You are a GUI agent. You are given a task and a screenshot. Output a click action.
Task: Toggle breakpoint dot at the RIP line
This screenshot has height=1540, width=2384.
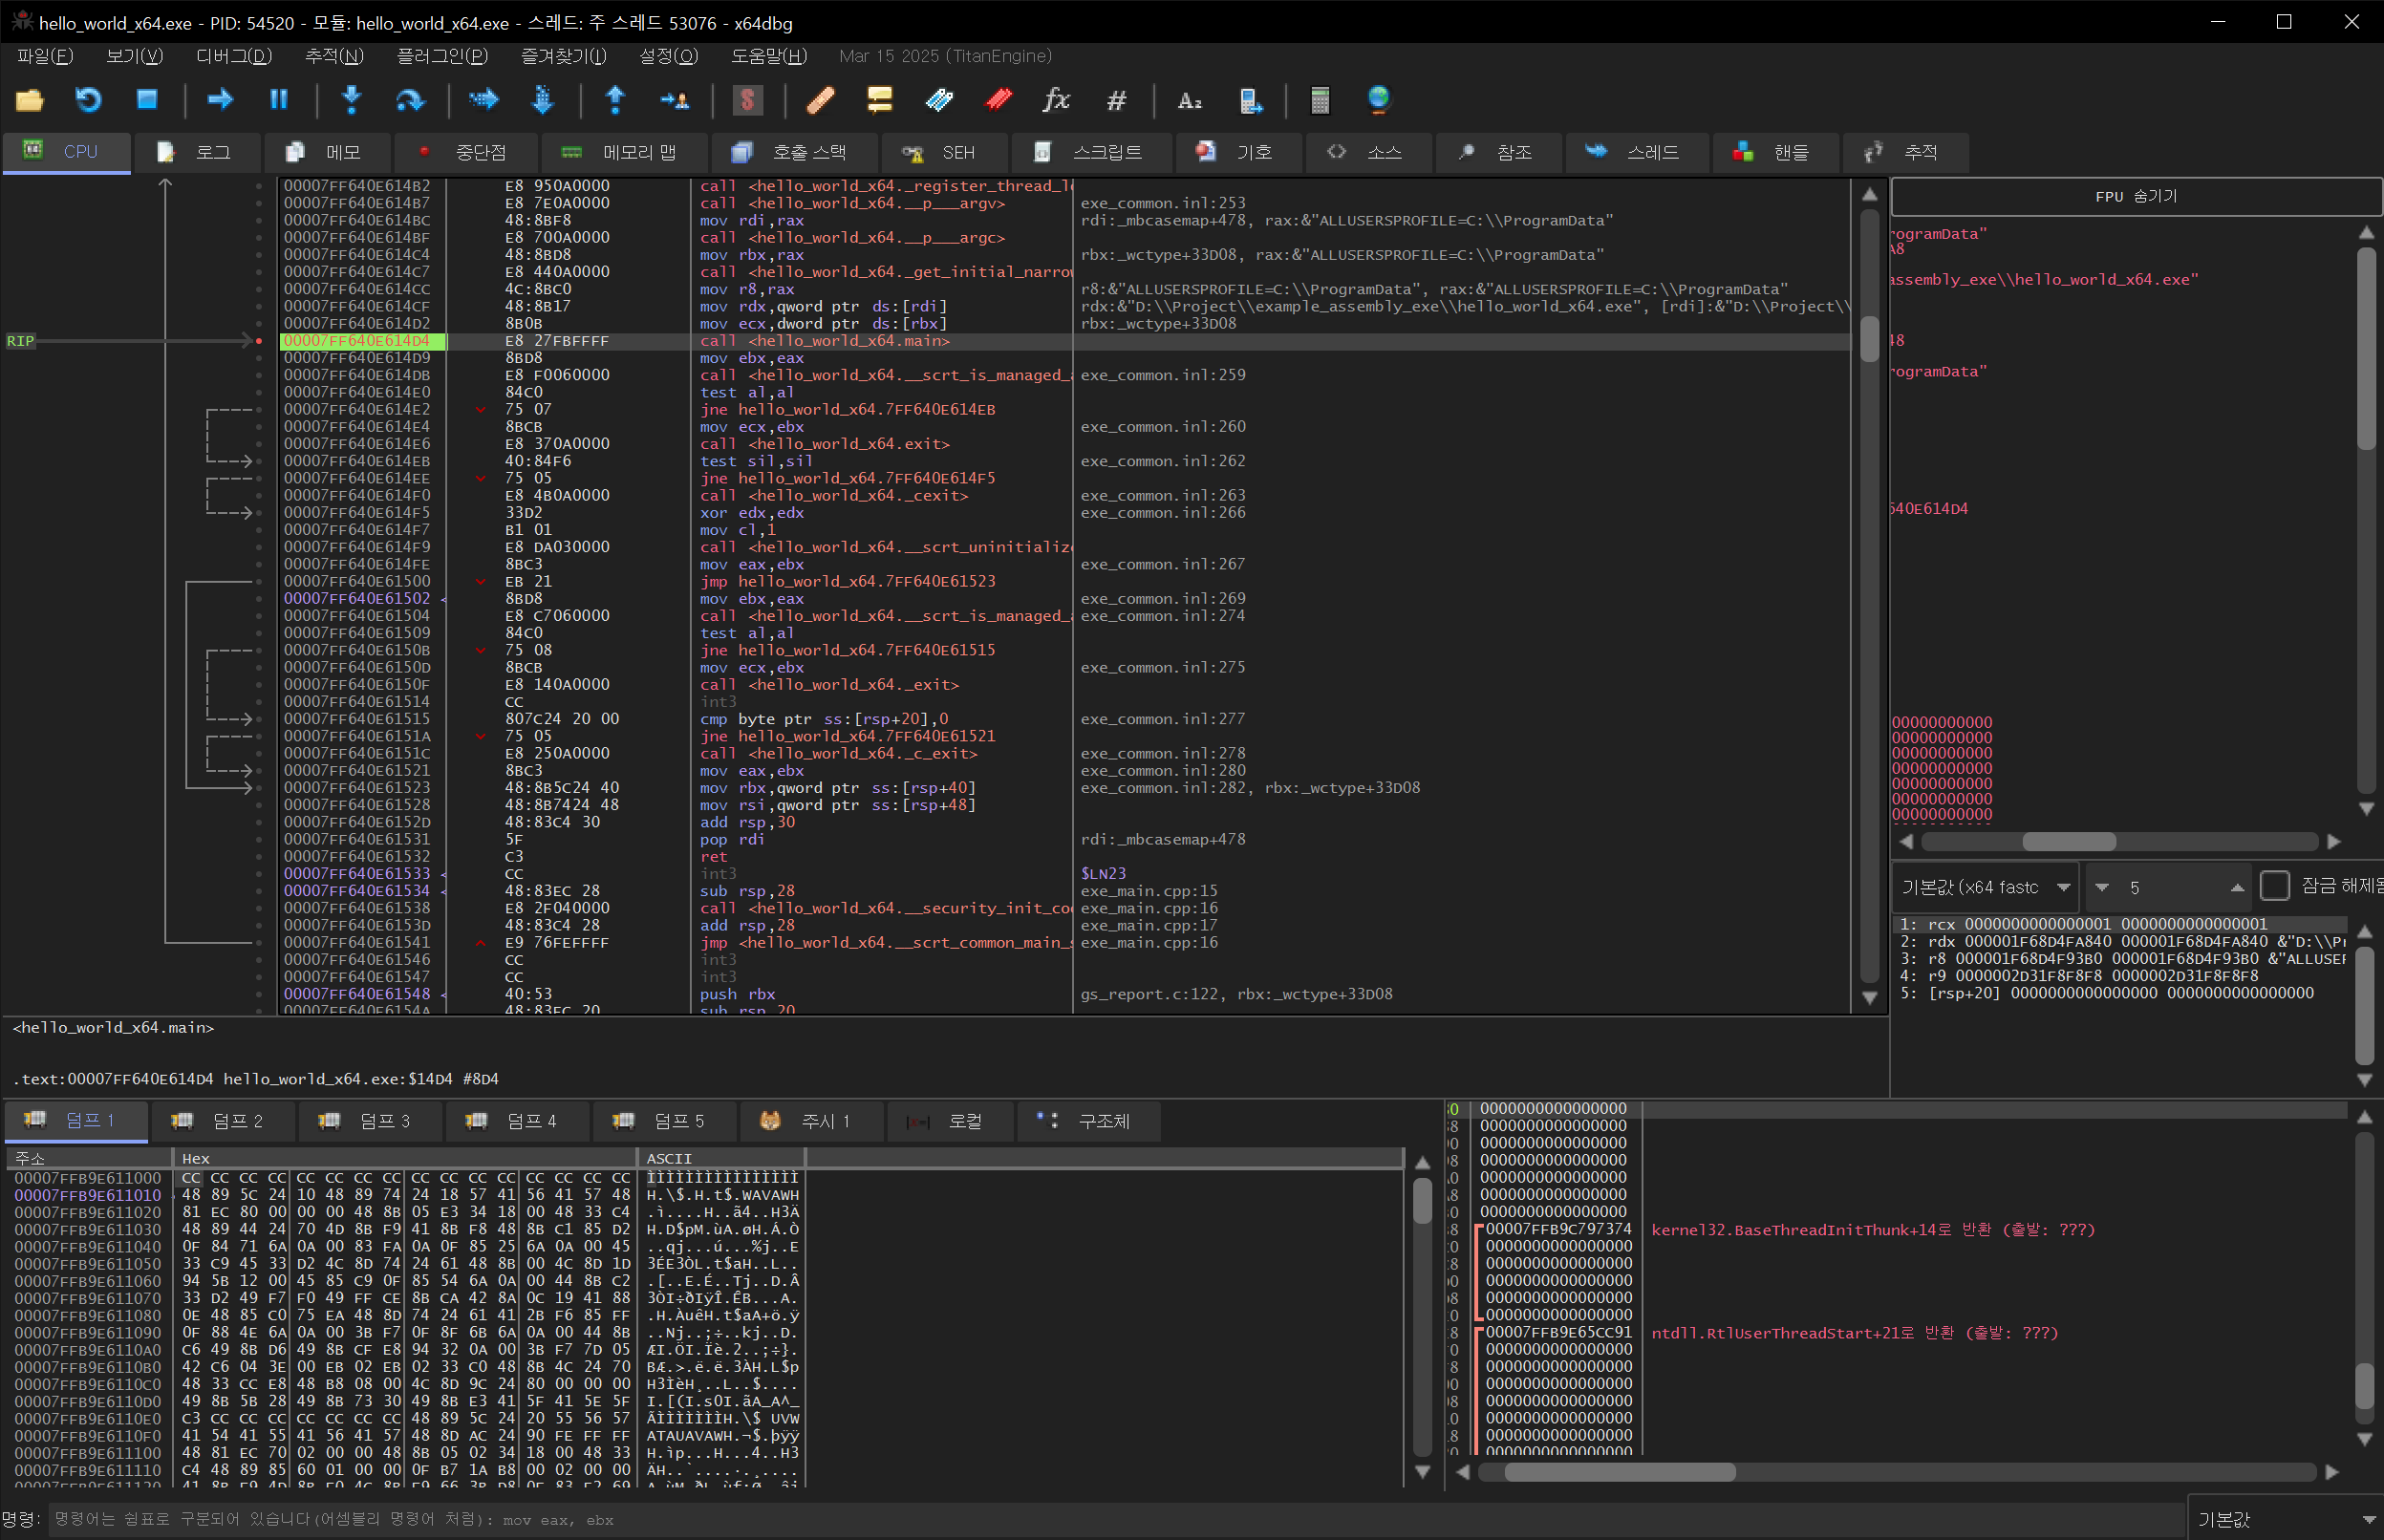259,341
